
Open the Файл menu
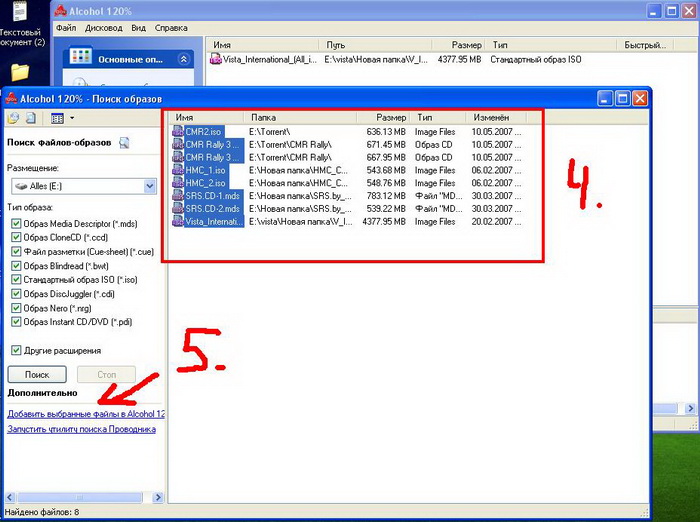click(x=66, y=28)
